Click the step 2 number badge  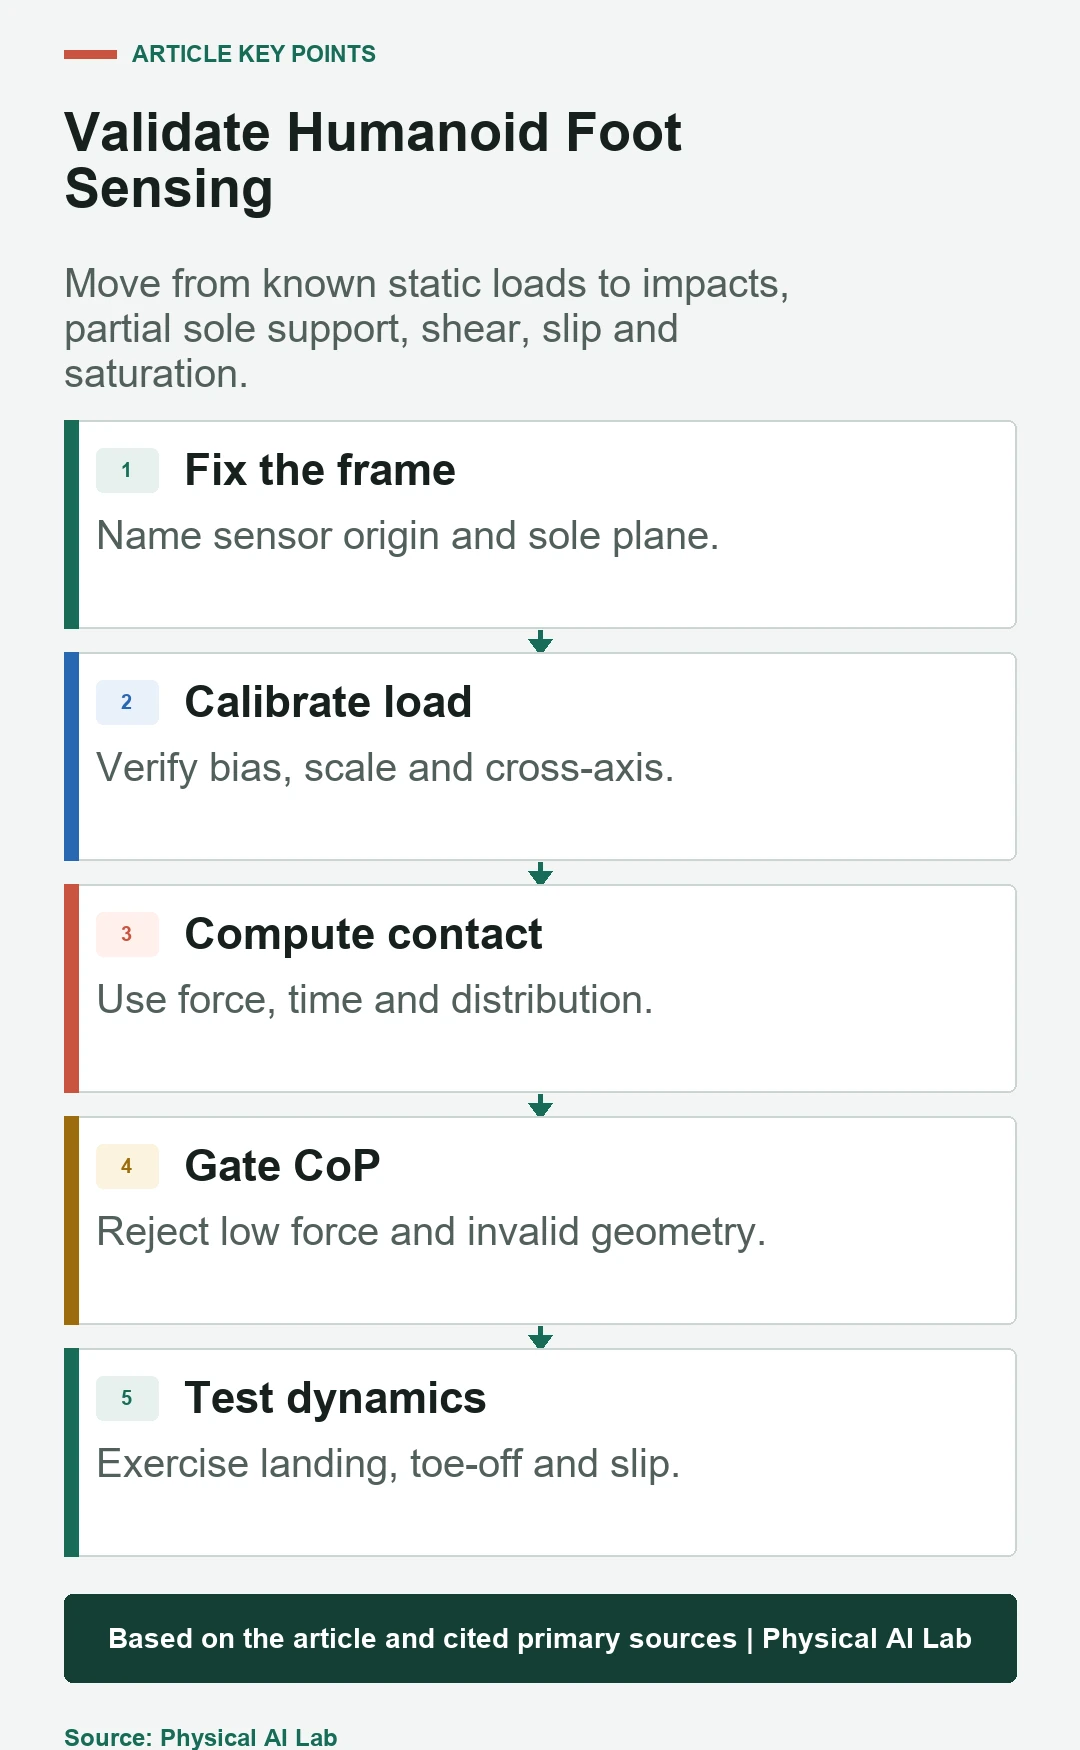pos(127,702)
